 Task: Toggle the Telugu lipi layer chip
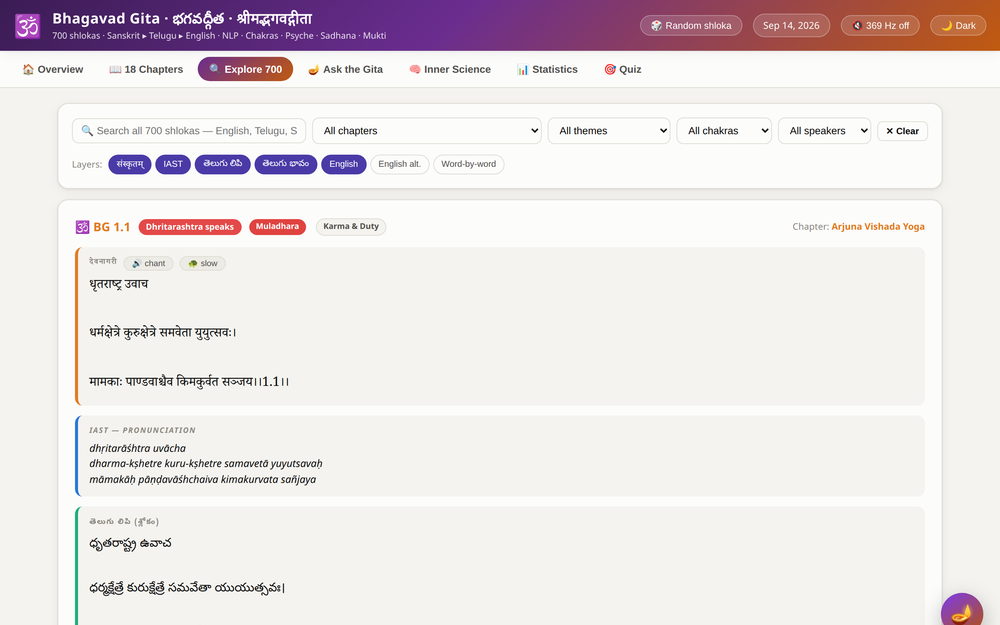[x=223, y=164]
